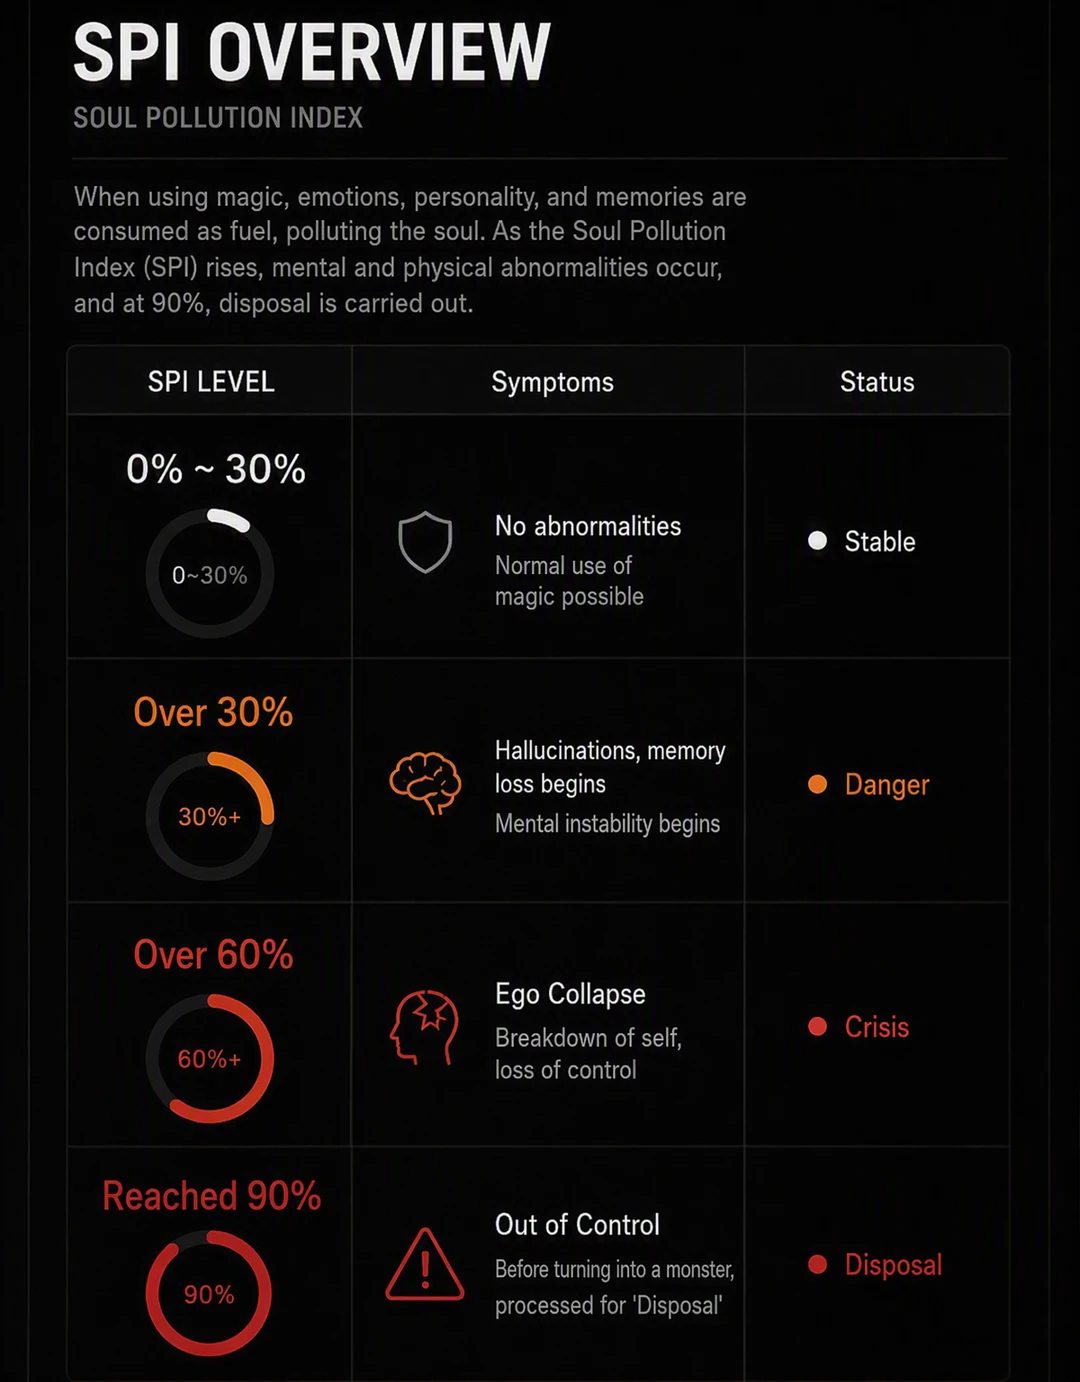Click the Over 30% level heading
1080x1382 pixels.
point(213,712)
